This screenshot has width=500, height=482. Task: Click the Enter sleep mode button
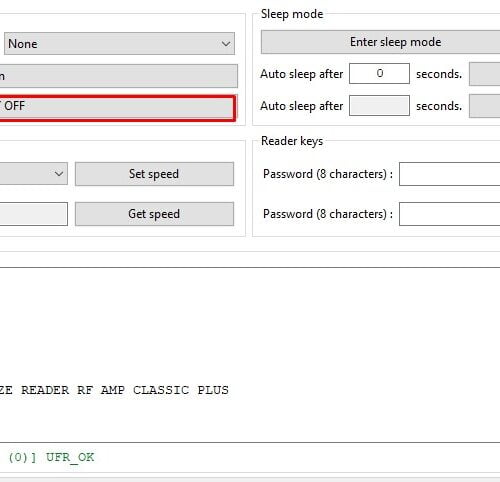click(380, 42)
